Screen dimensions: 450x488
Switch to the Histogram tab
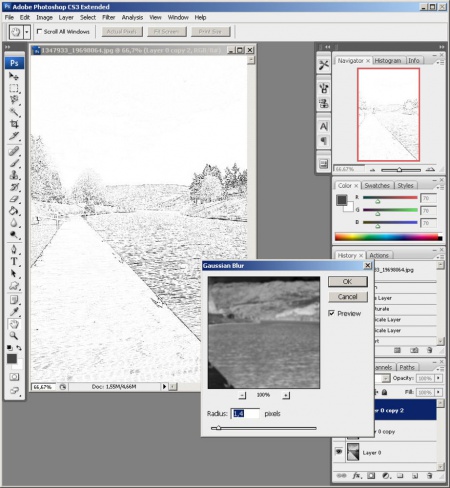pyautogui.click(x=388, y=61)
